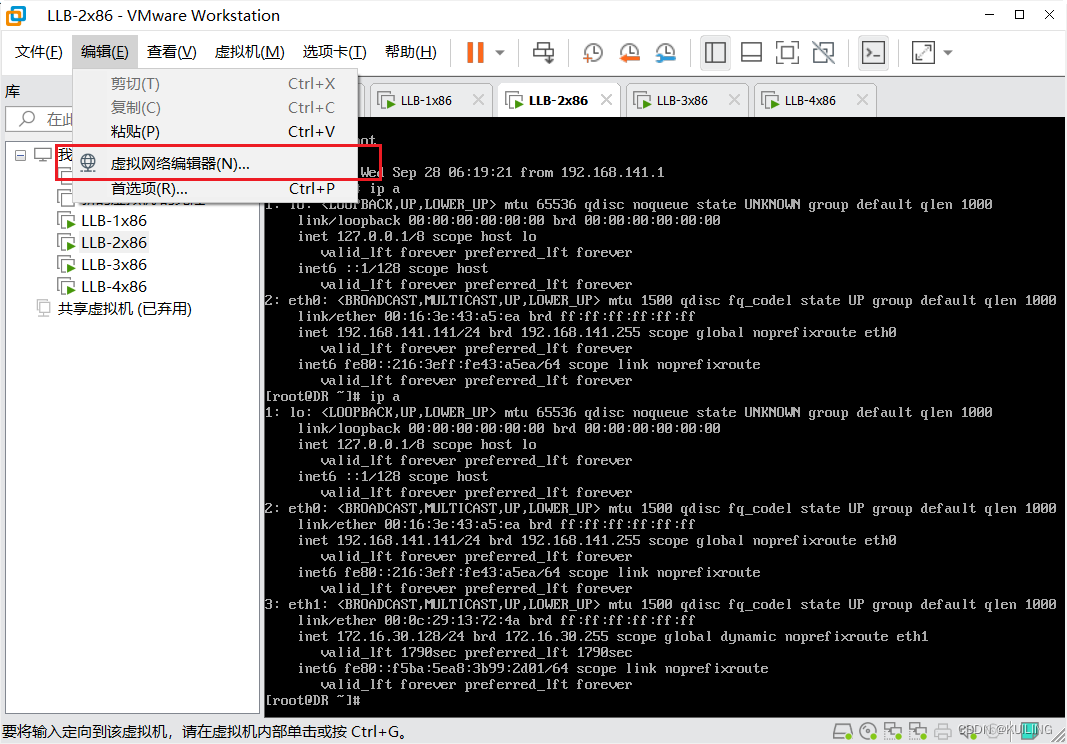Click the stretch guest display icon
This screenshot has width=1067, height=744.
(923, 52)
